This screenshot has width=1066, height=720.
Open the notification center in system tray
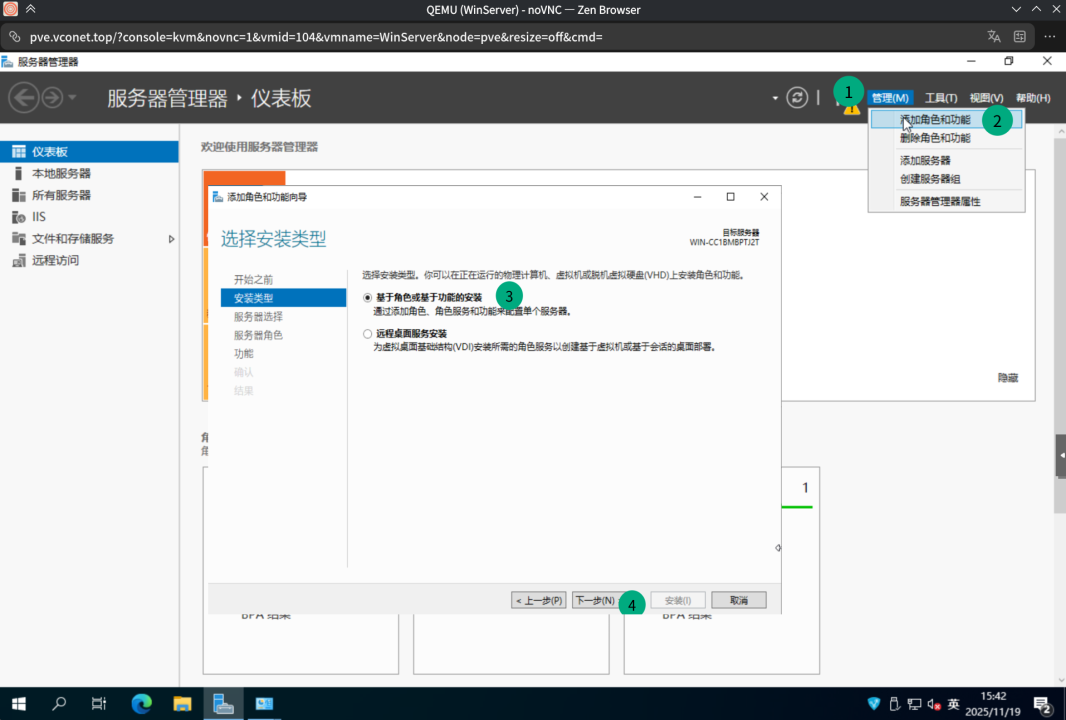pos(1042,704)
